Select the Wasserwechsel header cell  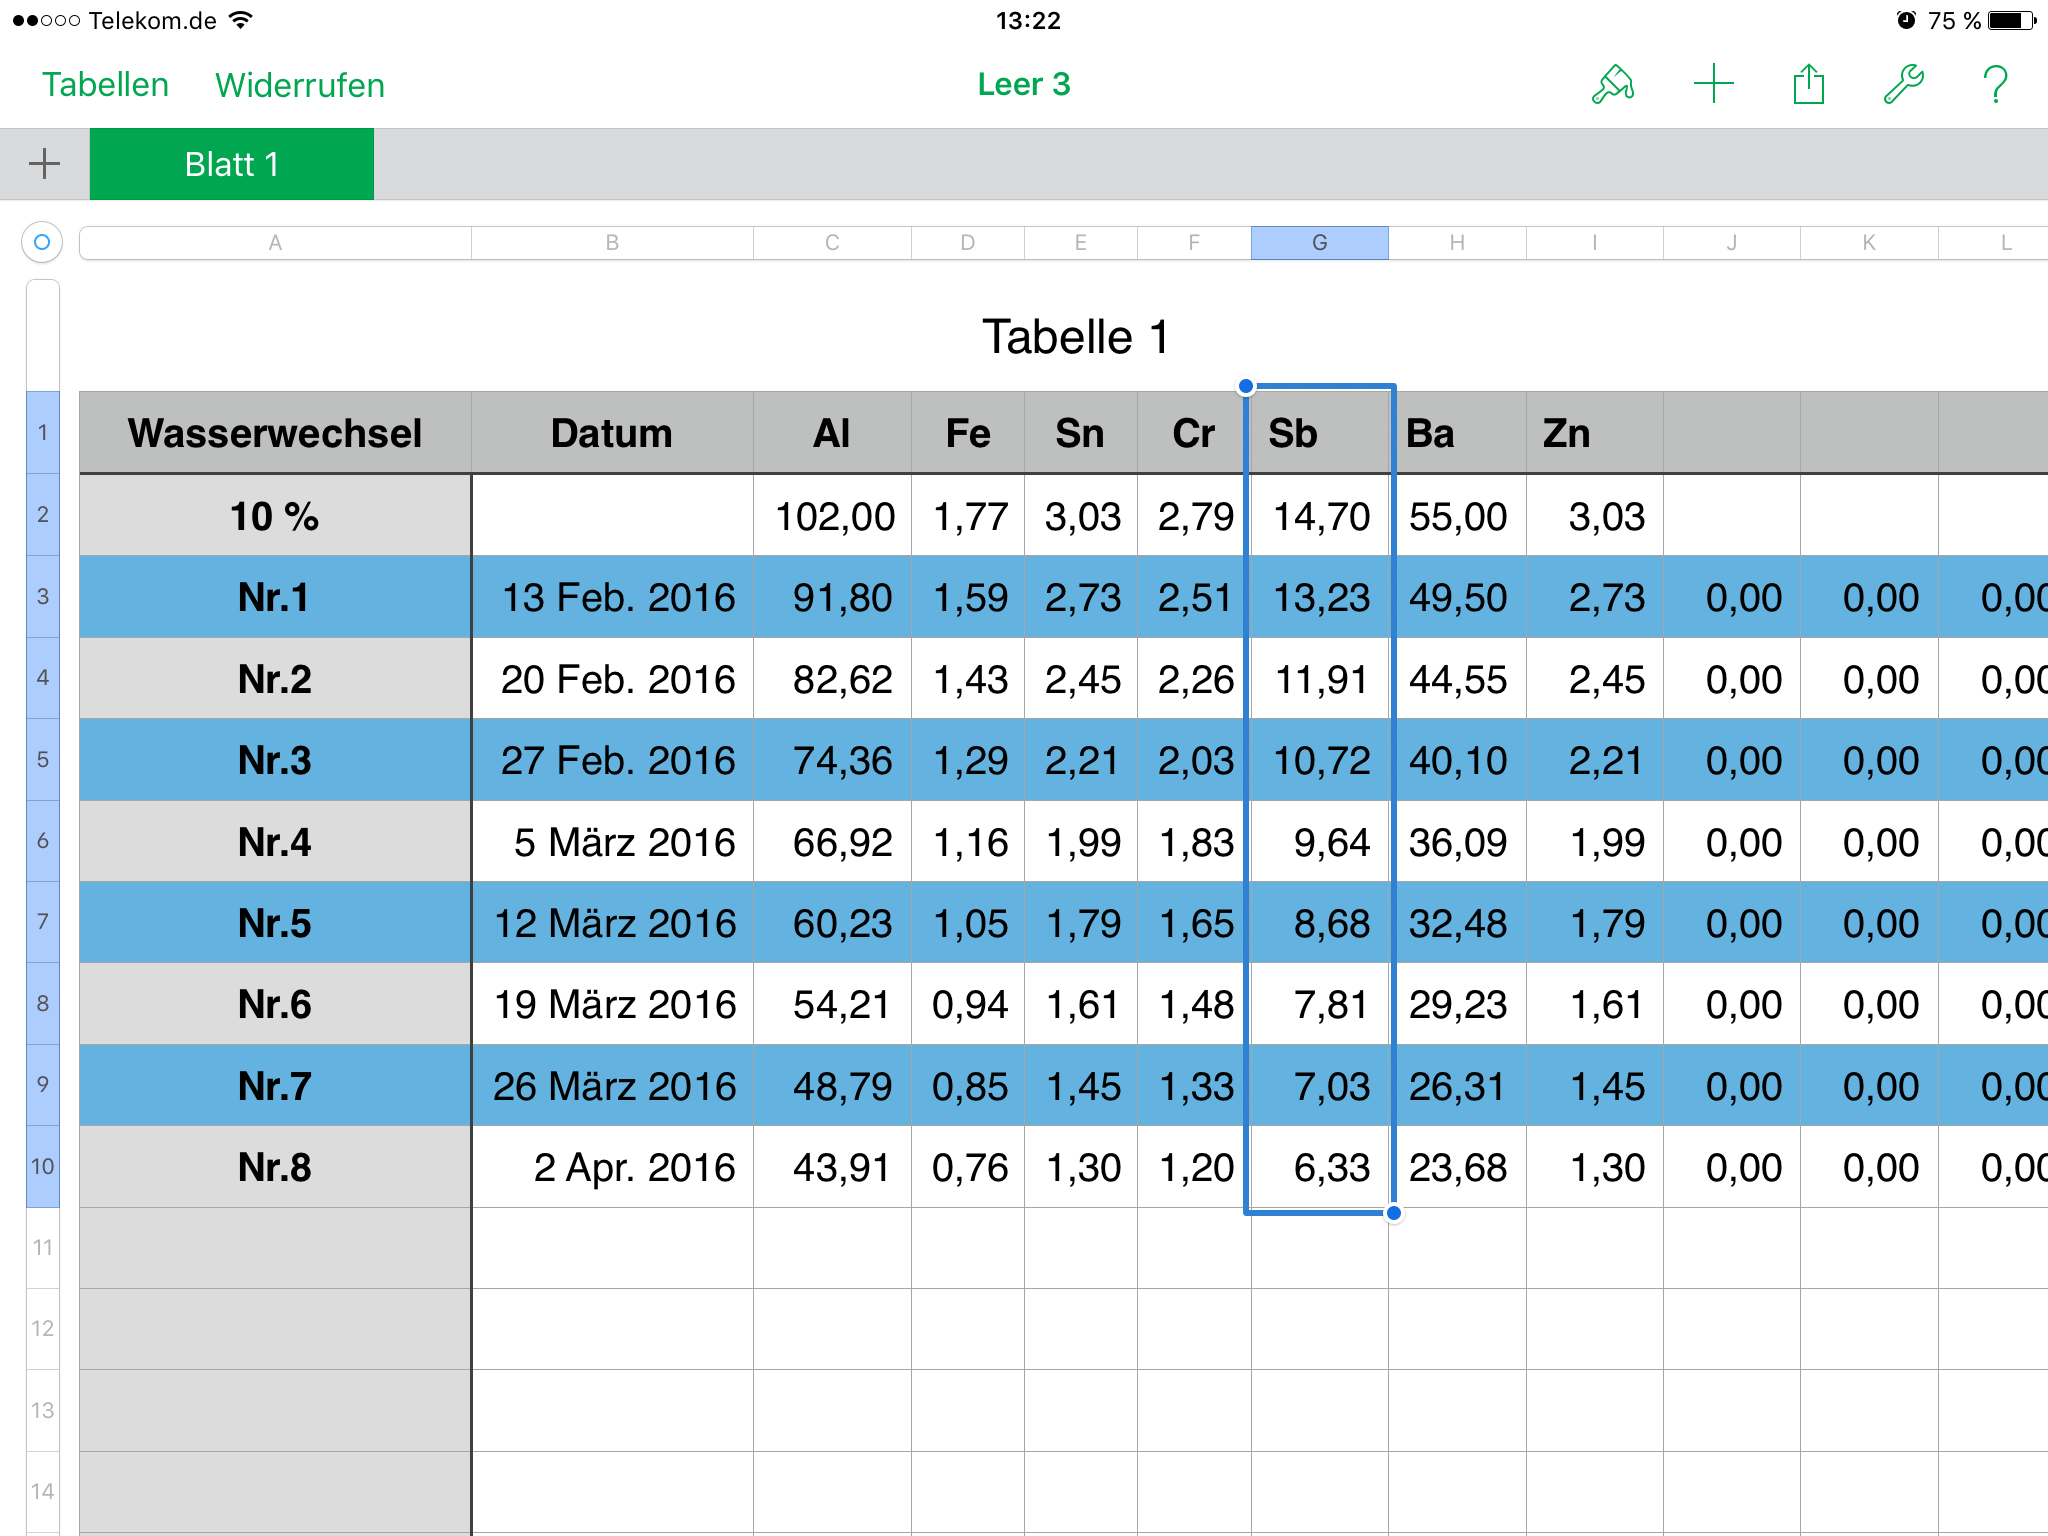(x=275, y=433)
